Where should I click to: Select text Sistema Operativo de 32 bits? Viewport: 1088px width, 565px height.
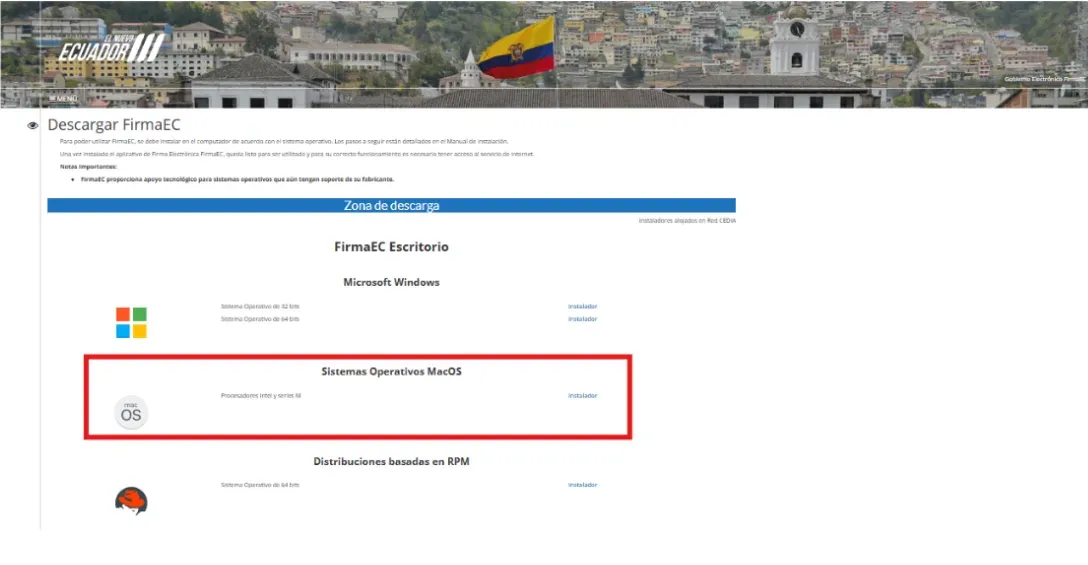point(260,306)
